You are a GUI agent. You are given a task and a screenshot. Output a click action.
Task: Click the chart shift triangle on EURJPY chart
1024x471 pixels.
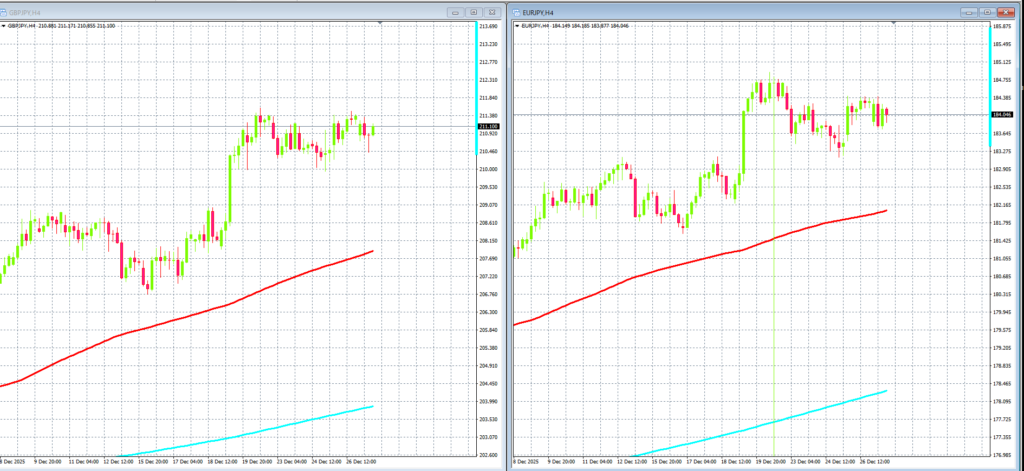pos(893,21)
